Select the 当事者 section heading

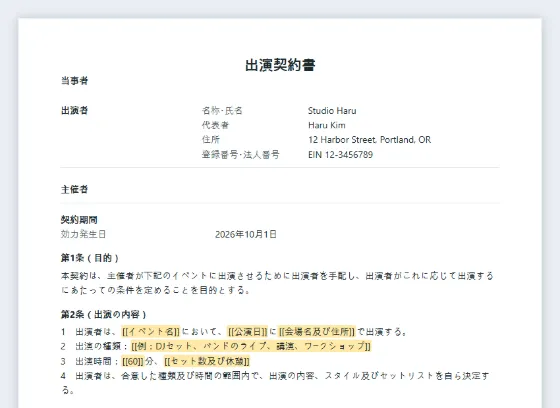(x=74, y=81)
